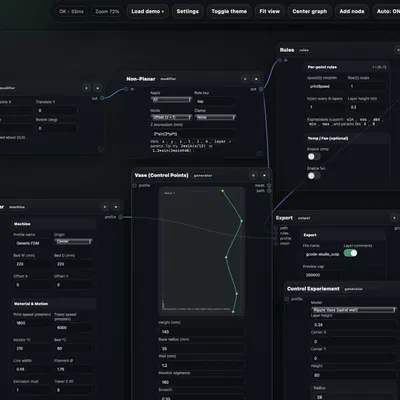This screenshot has height=400, width=400.
Task: Click left header button of leftmost modifier node
Action: pos(87,88)
